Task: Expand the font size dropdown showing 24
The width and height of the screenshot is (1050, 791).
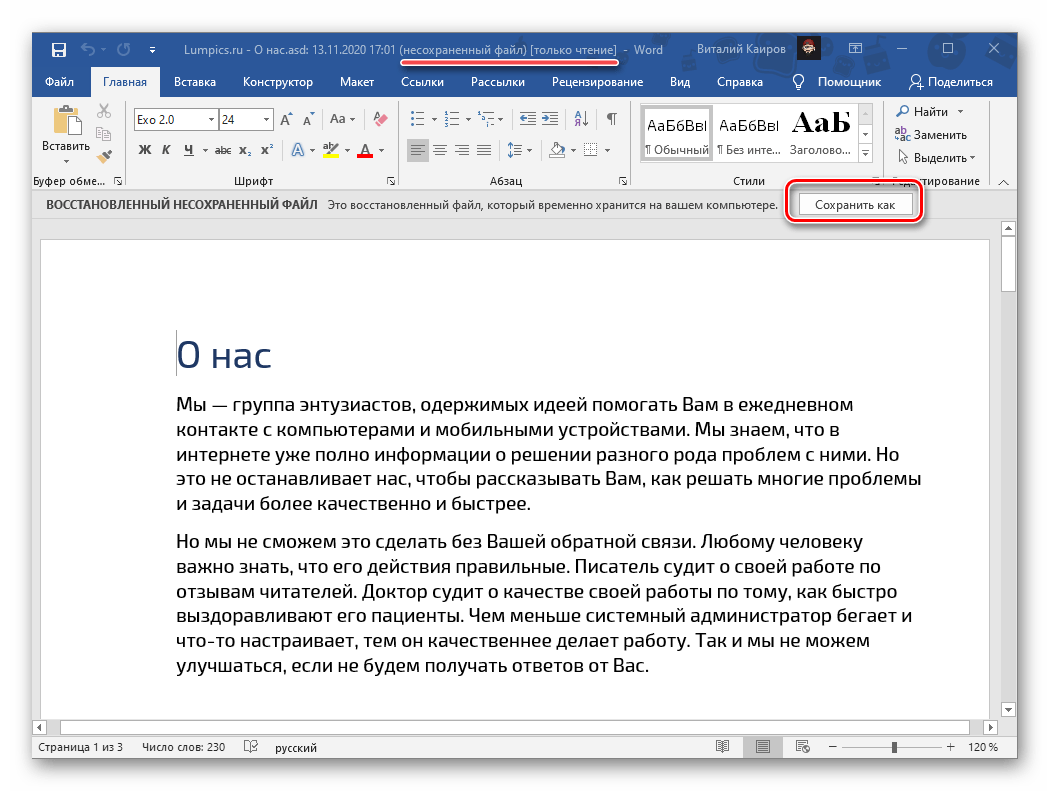Action: (265, 120)
